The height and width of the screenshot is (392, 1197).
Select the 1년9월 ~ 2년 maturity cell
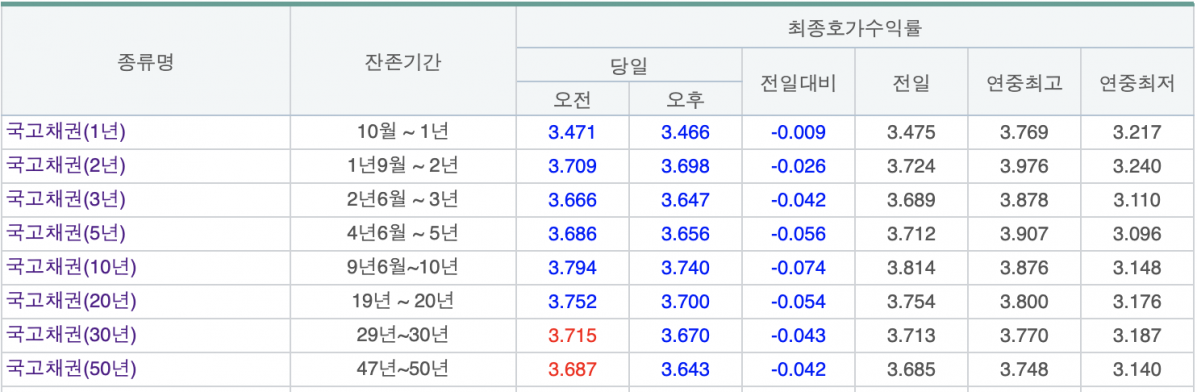(x=403, y=165)
